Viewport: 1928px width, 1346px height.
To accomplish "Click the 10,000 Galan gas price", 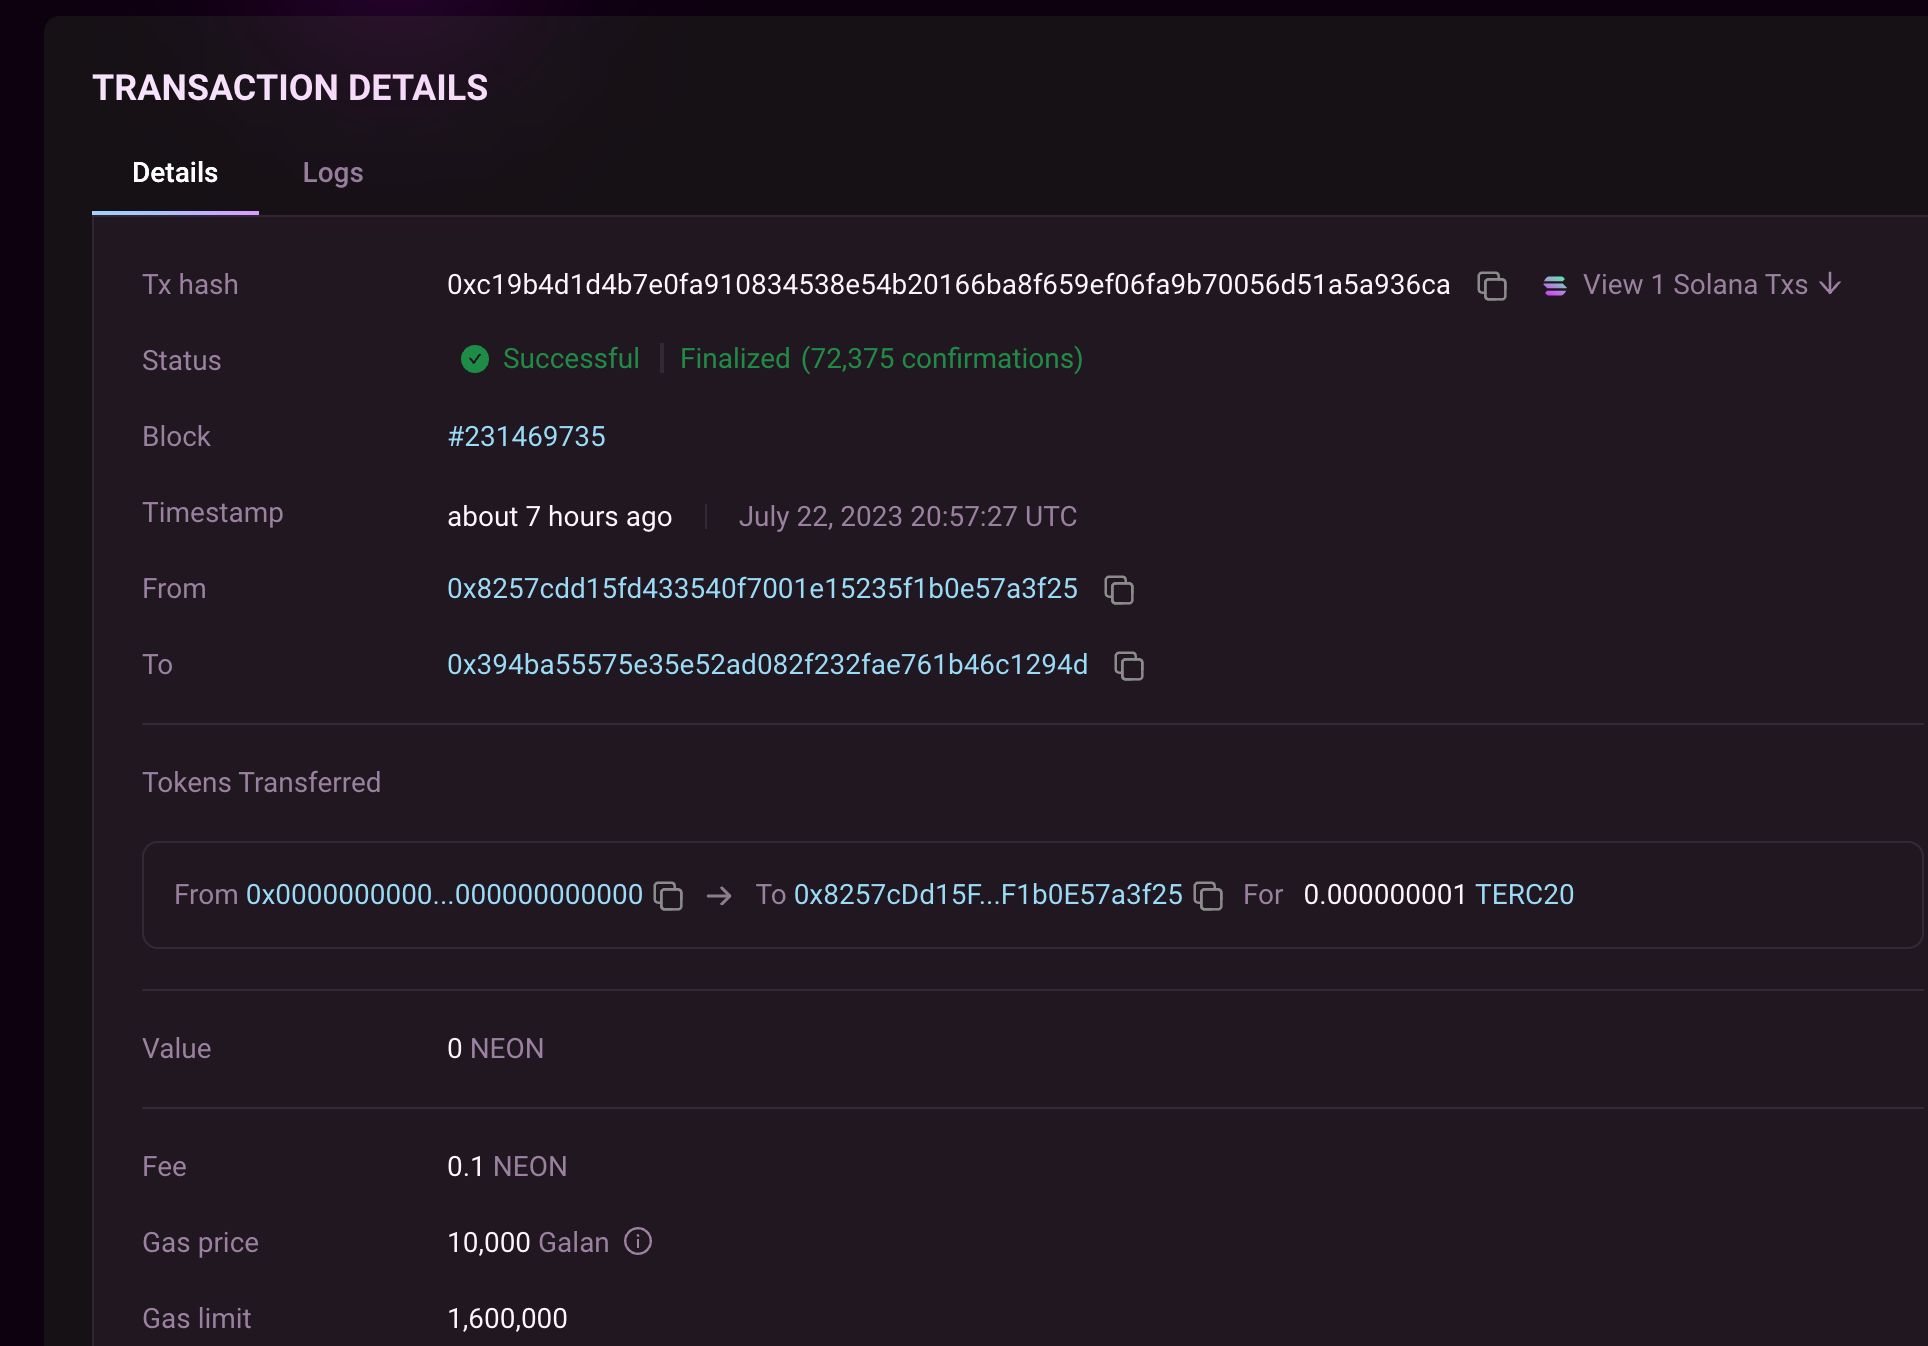I will click(528, 1243).
